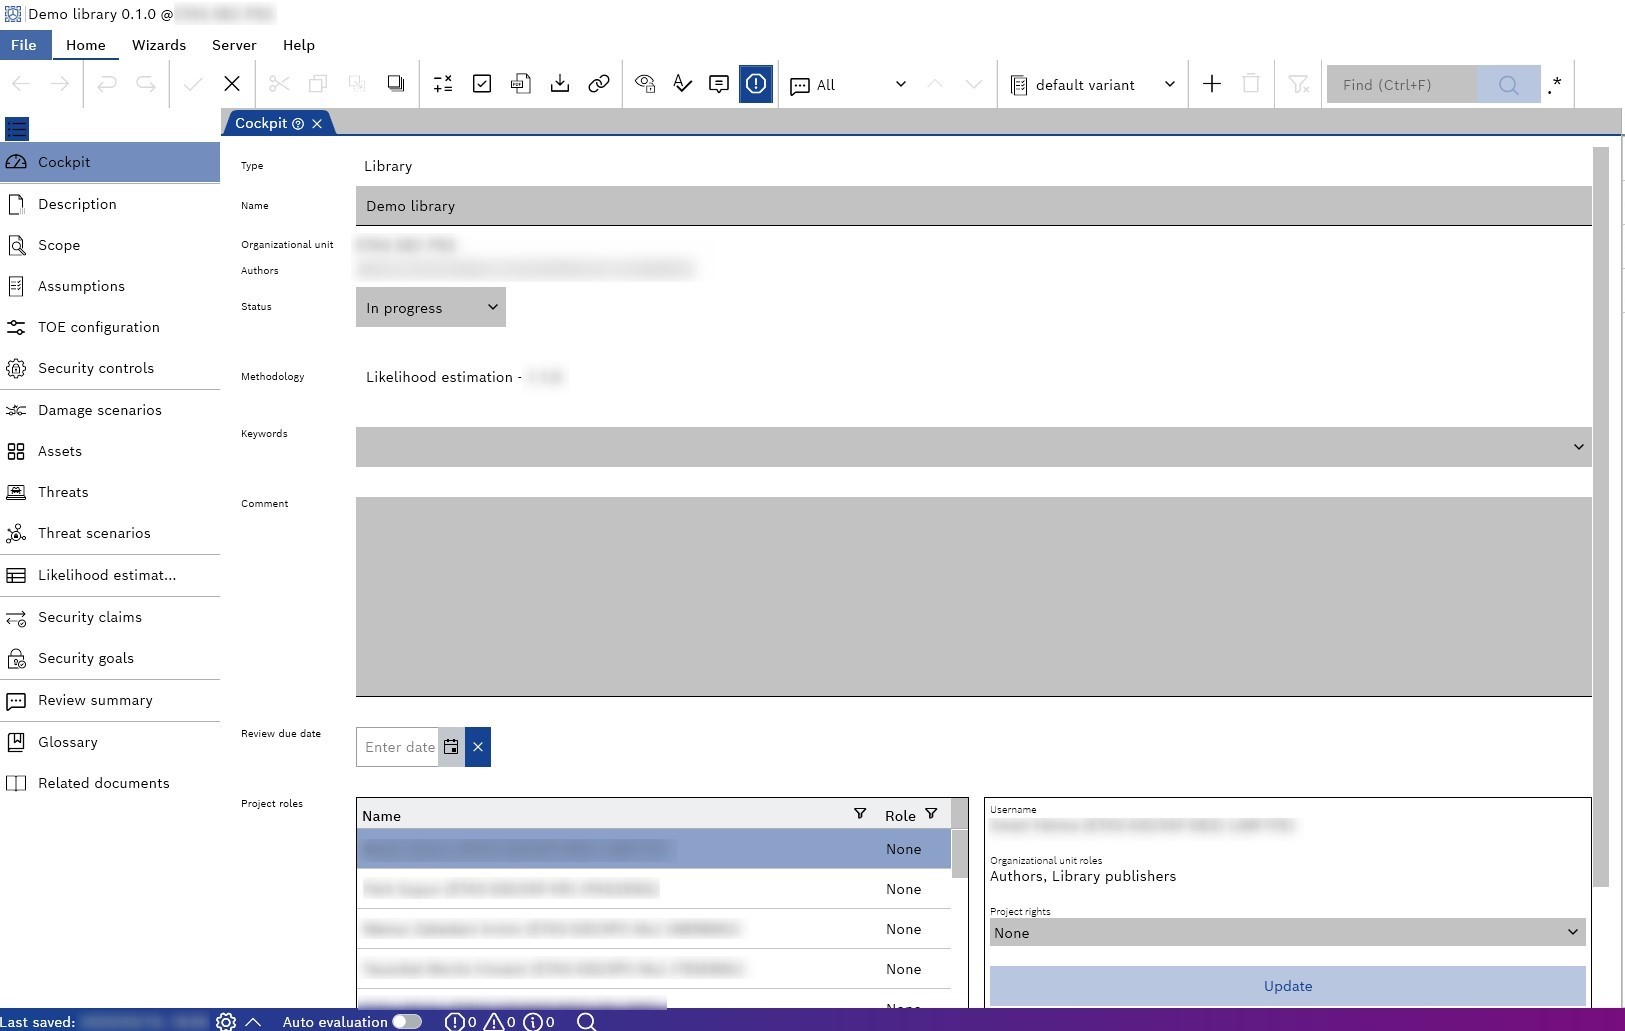Image resolution: width=1625 pixels, height=1031 pixels.
Task: Open the Project rights dropdown
Action: (x=1287, y=933)
